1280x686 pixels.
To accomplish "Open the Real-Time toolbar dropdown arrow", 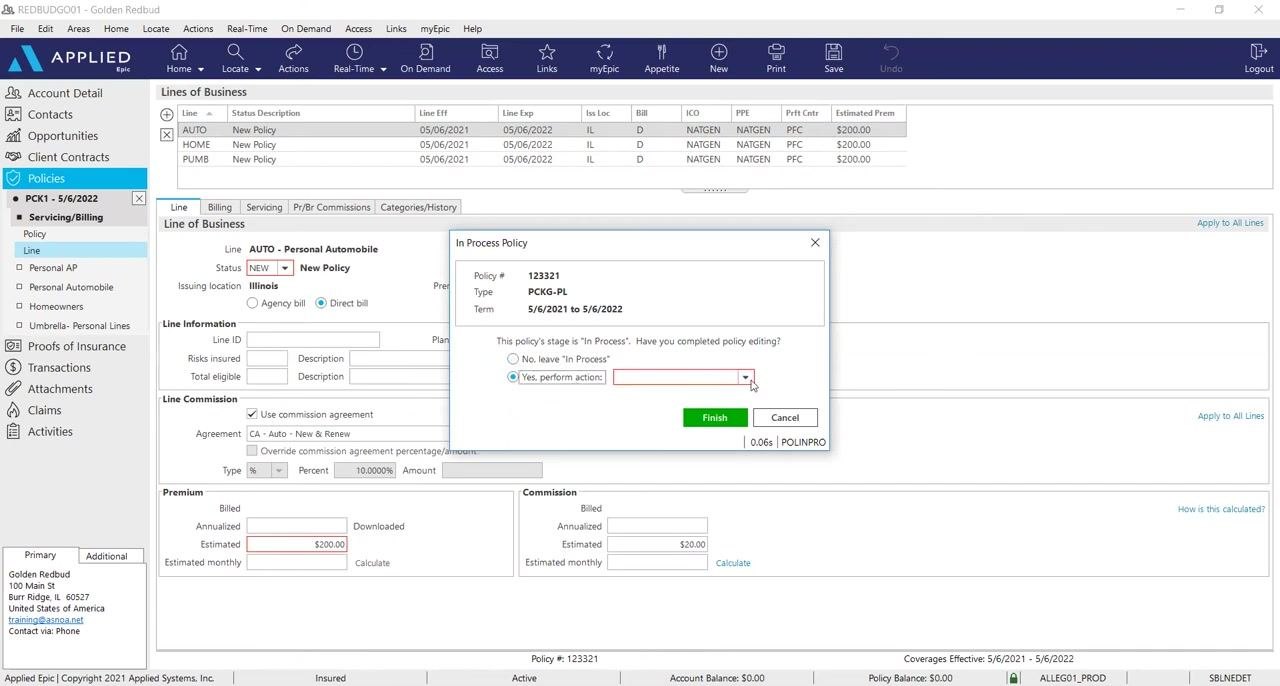I will (x=383, y=70).
